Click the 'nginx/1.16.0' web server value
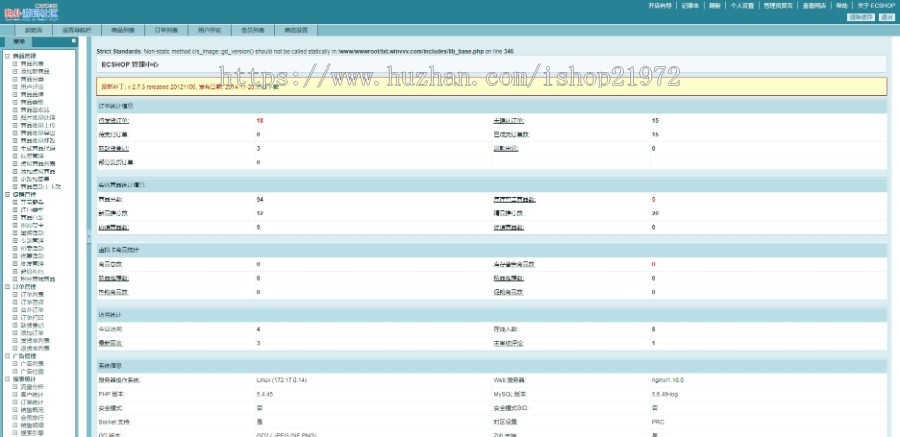 coord(668,380)
